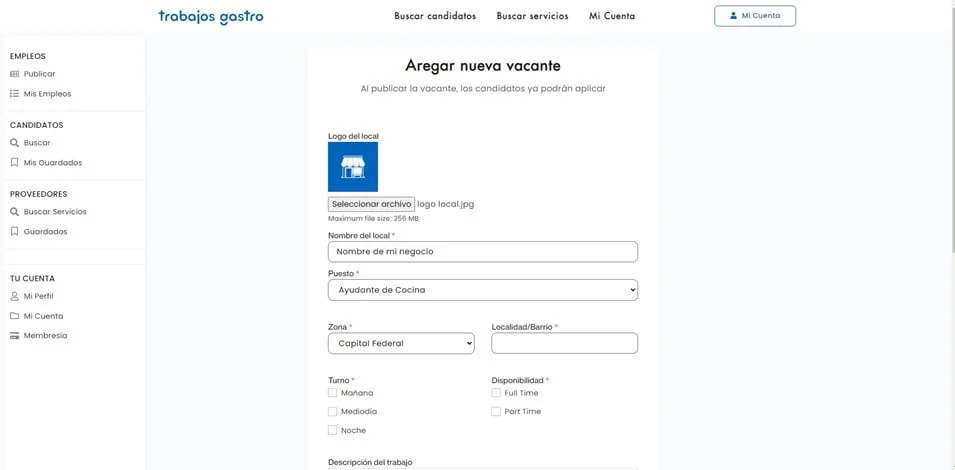Enable the Full Time availability checkbox
The width and height of the screenshot is (955, 470).
coord(496,393)
